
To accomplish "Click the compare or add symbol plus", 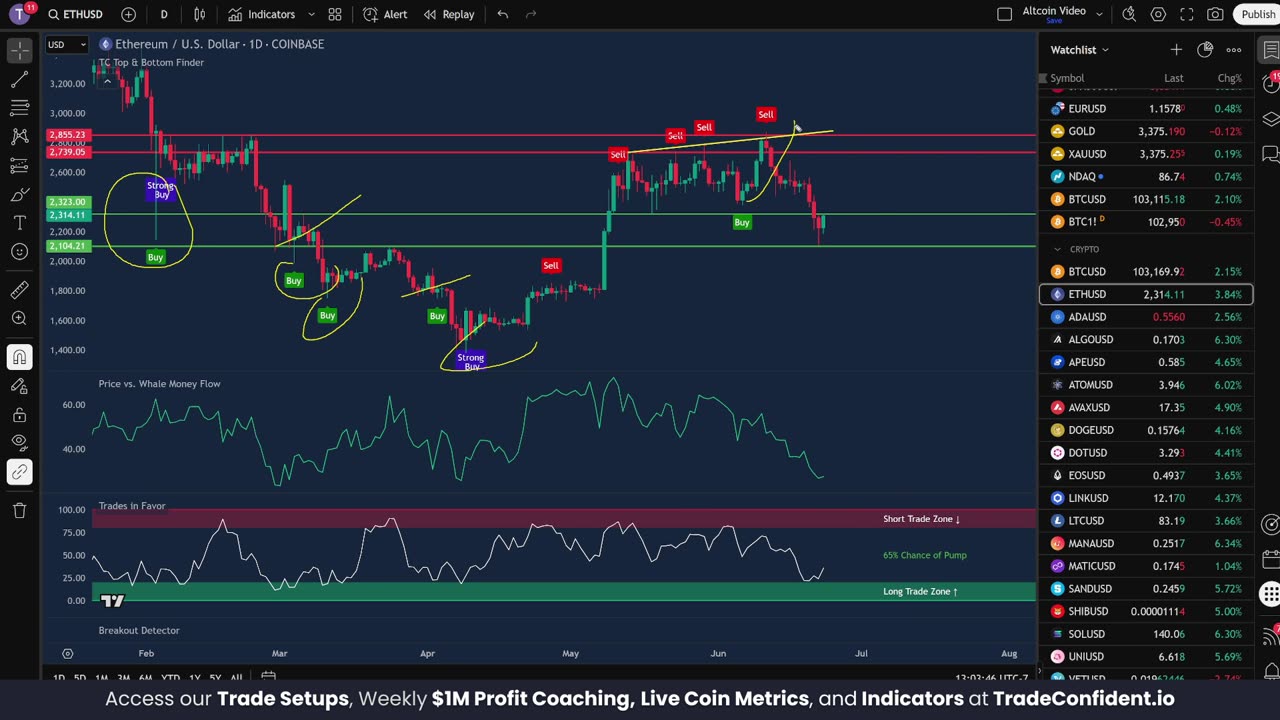I will pos(128,14).
